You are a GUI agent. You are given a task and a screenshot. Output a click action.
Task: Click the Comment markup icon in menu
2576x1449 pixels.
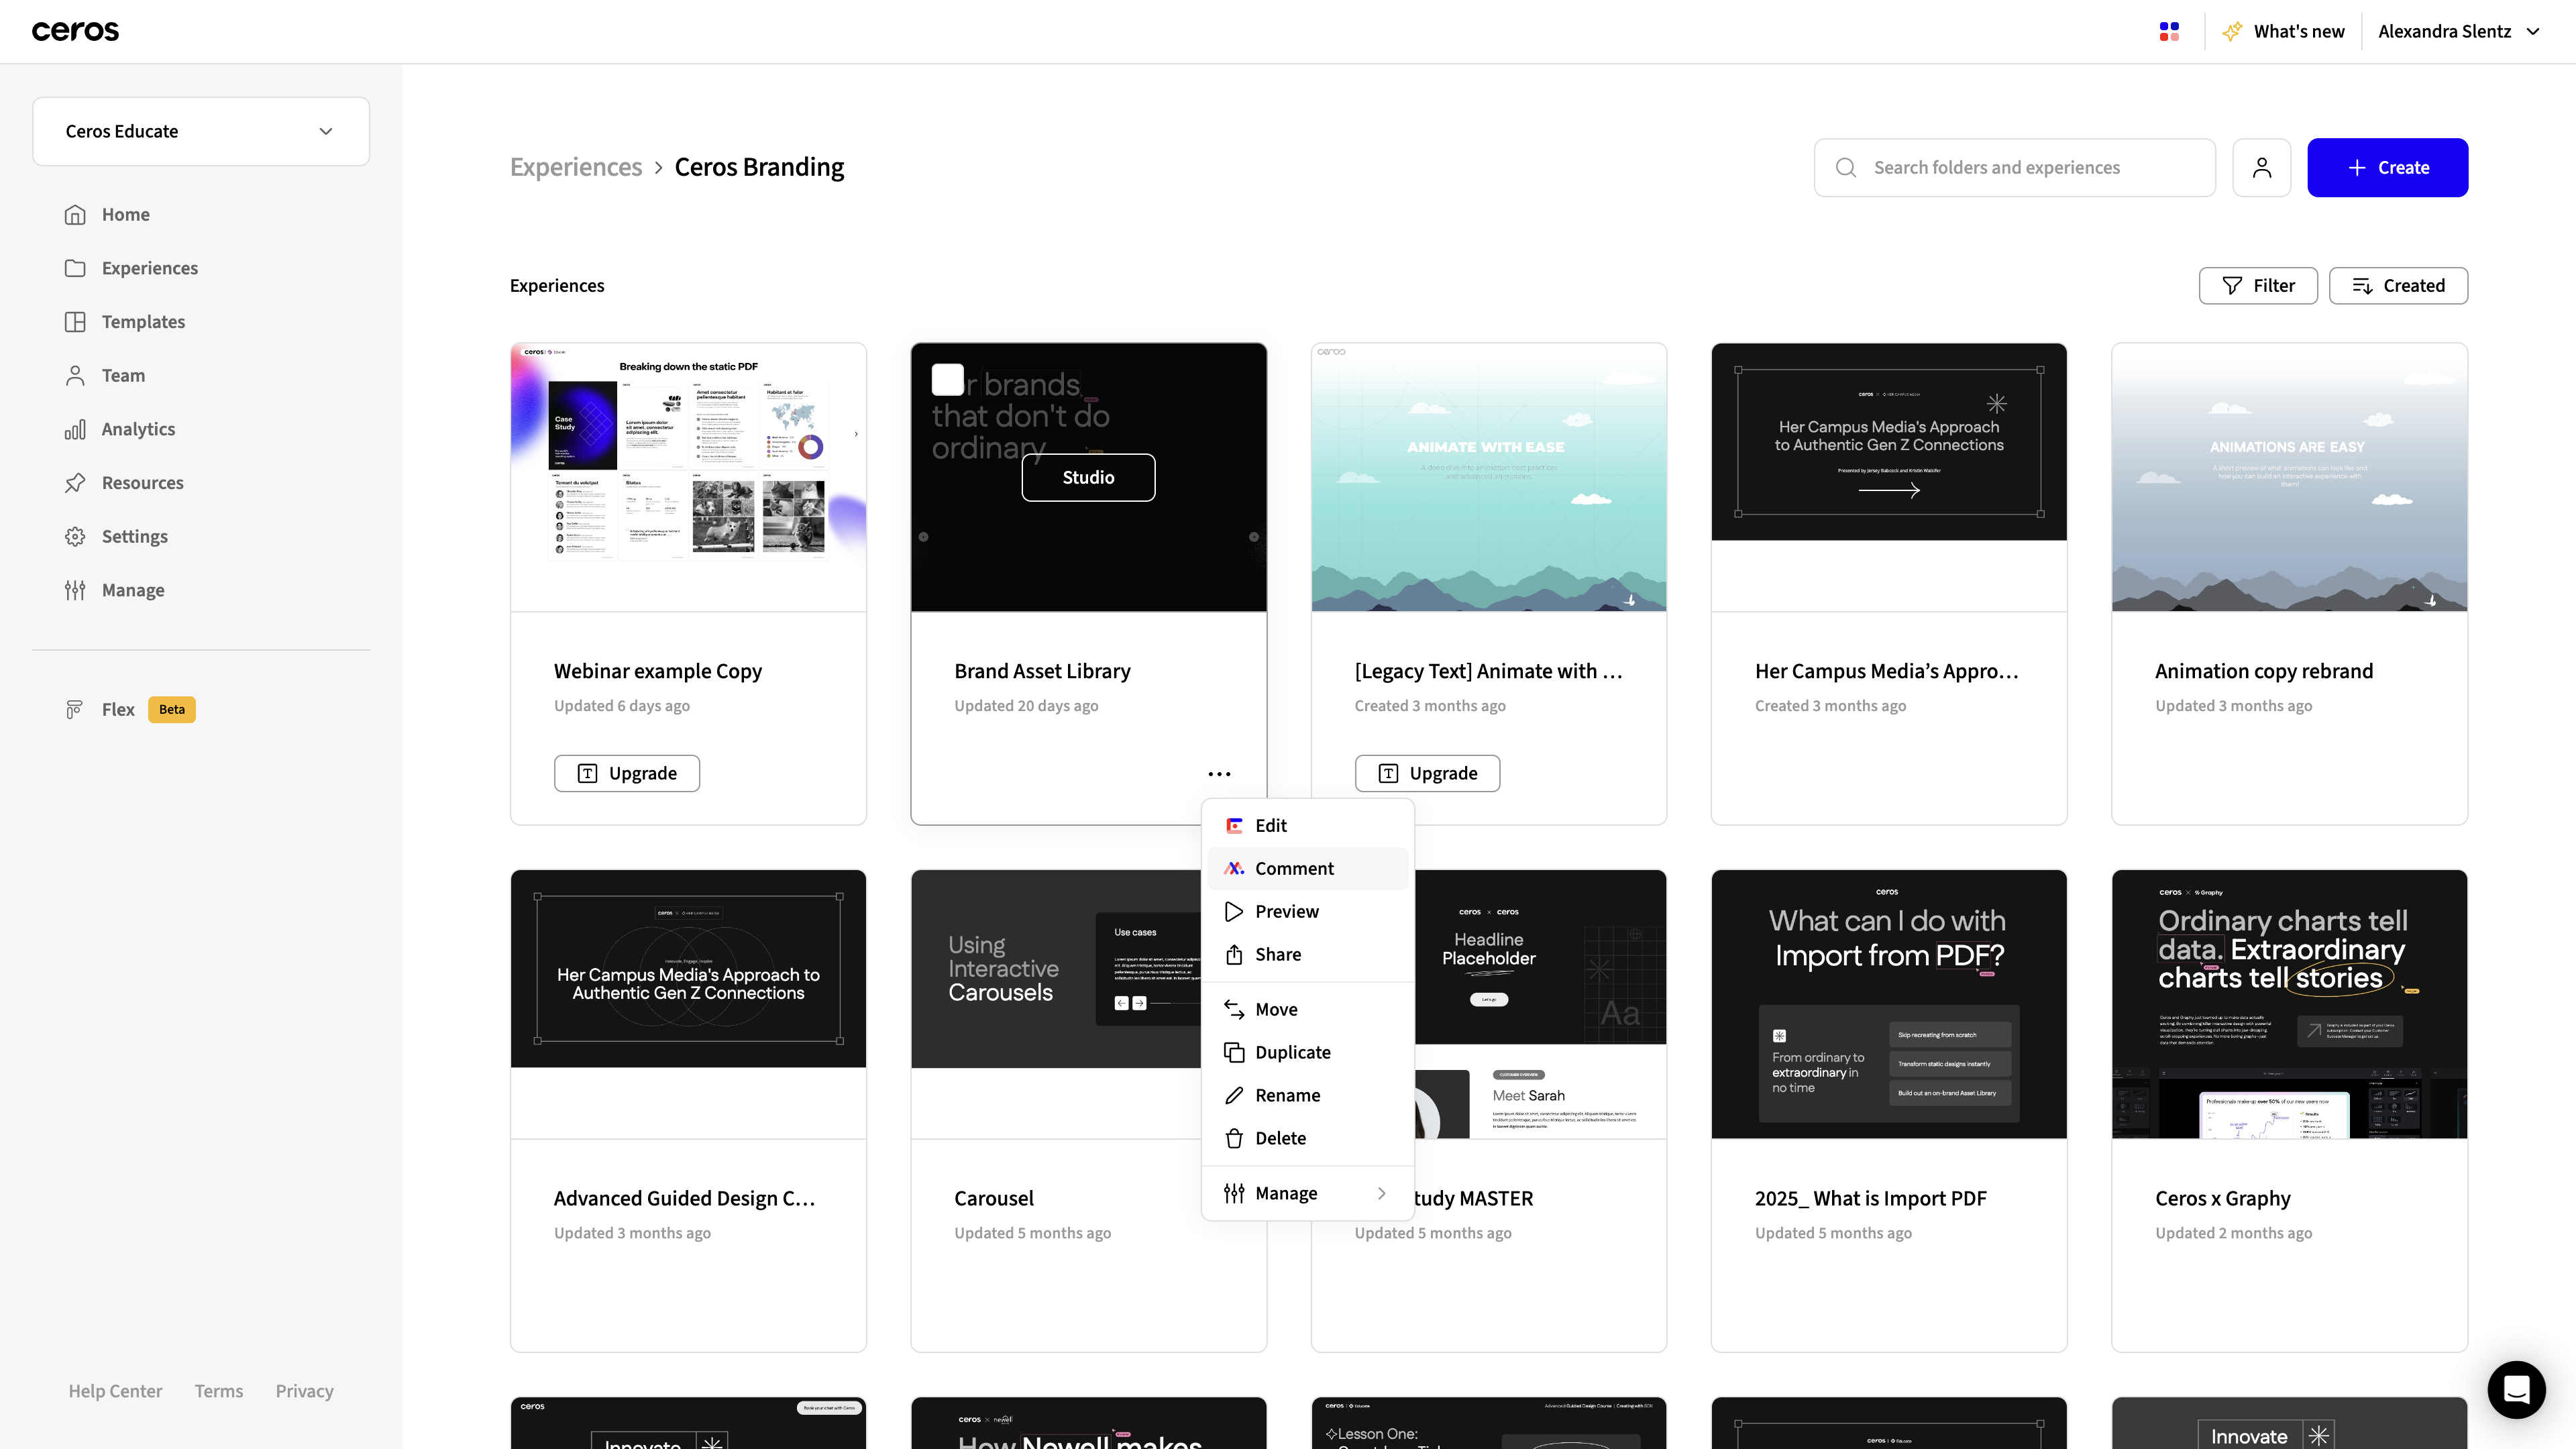(x=1234, y=869)
